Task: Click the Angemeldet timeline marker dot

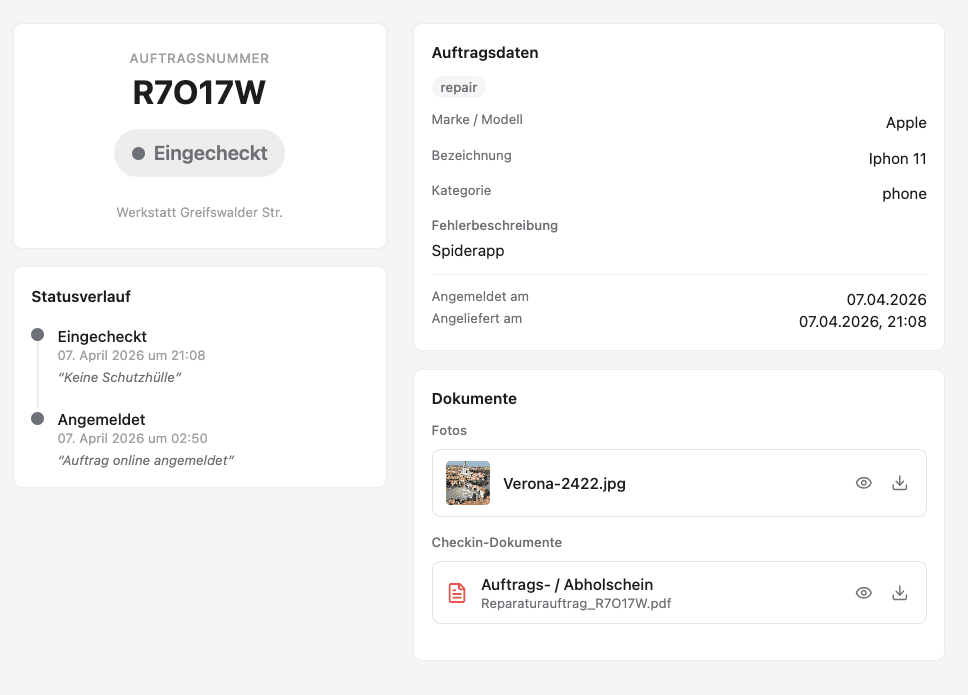Action: (x=38, y=418)
